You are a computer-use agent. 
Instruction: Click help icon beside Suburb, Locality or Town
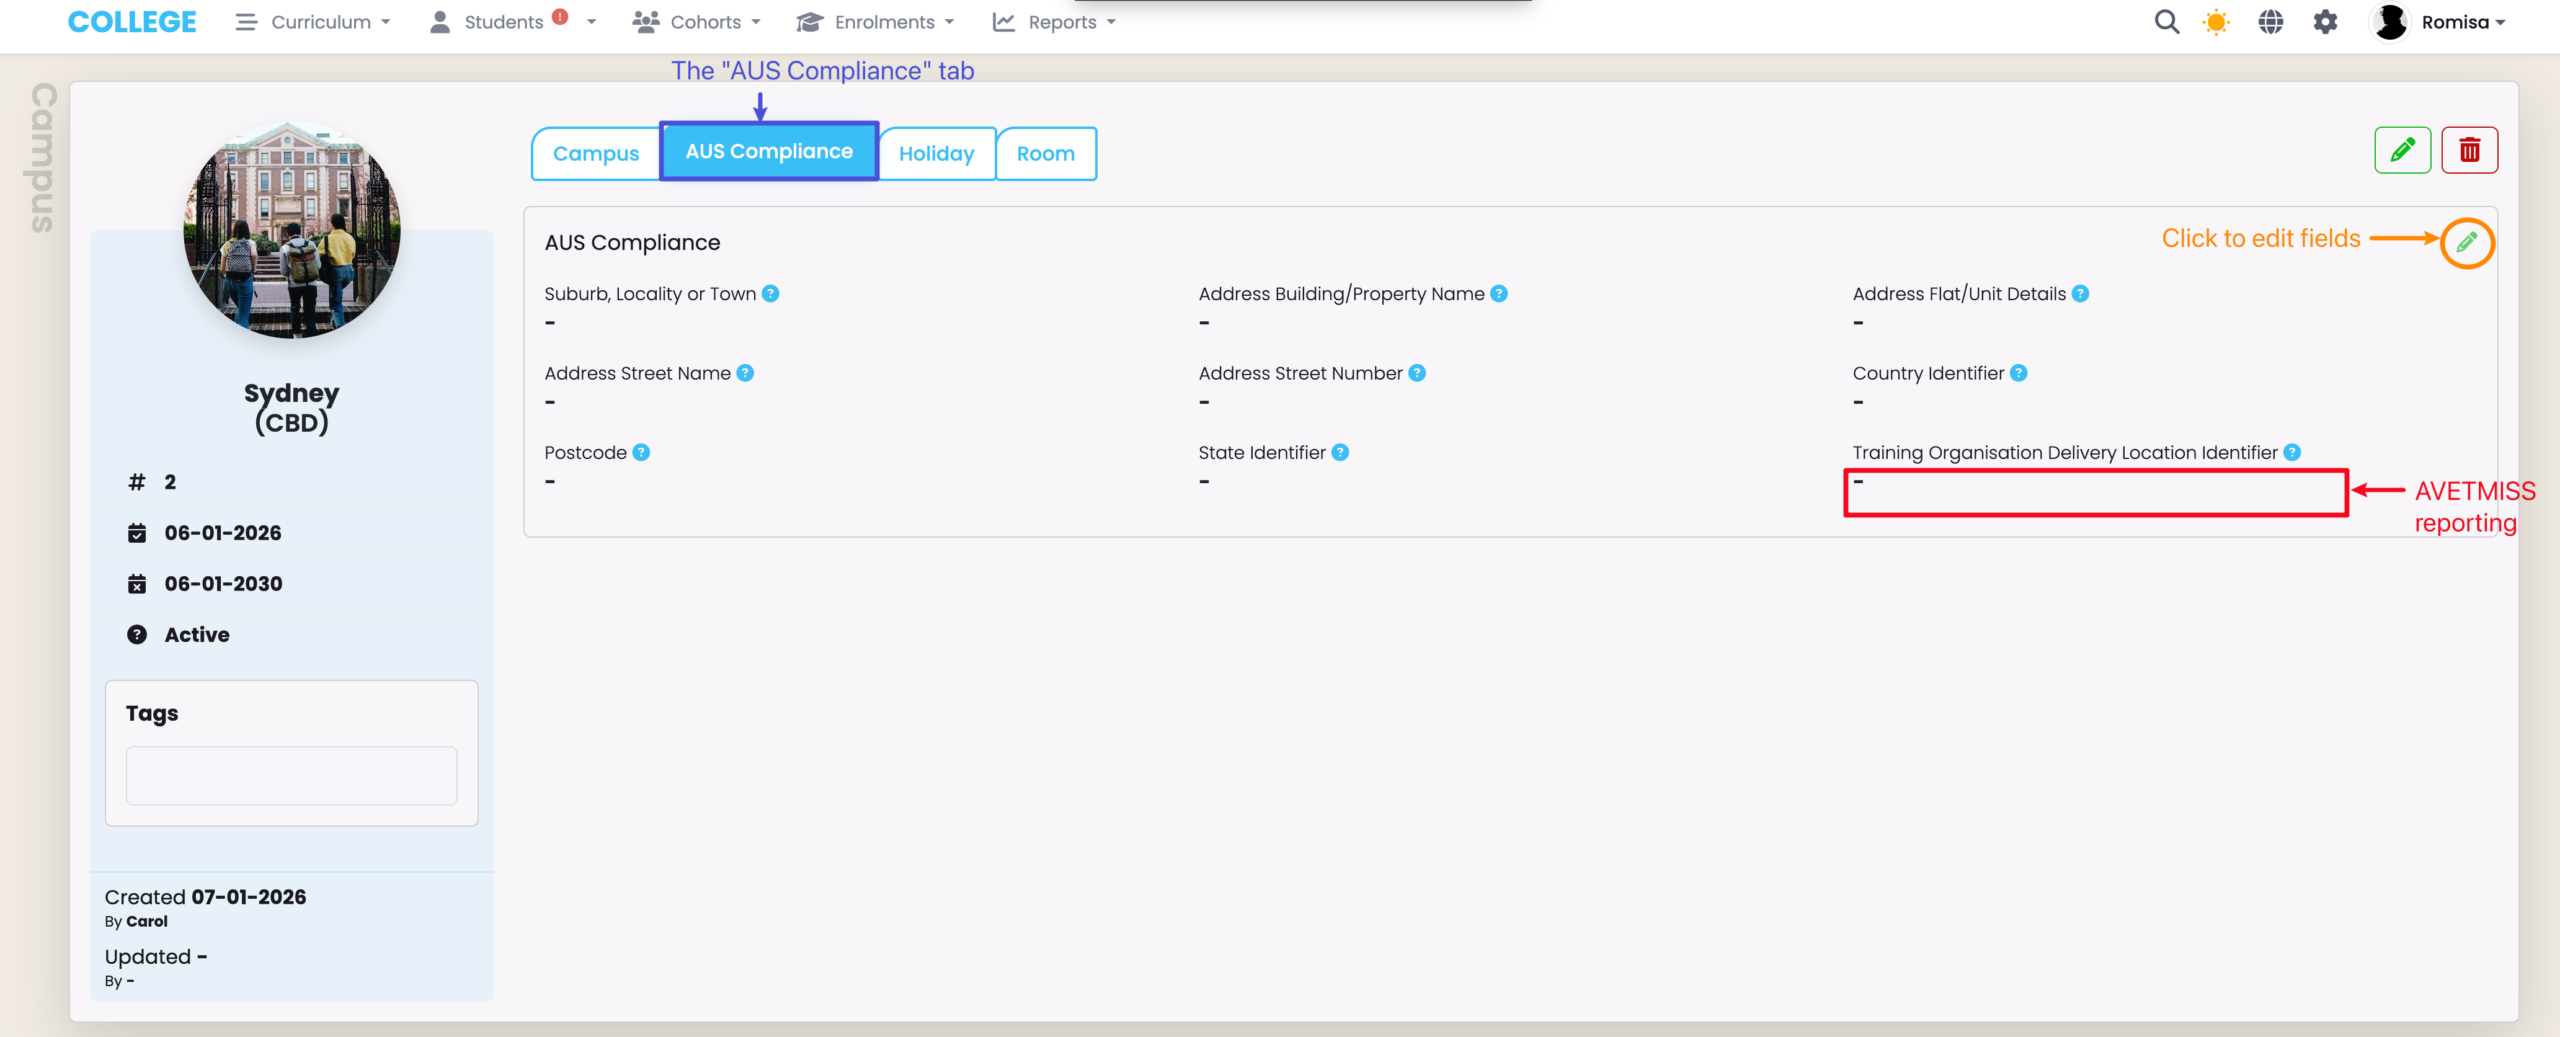coord(770,294)
